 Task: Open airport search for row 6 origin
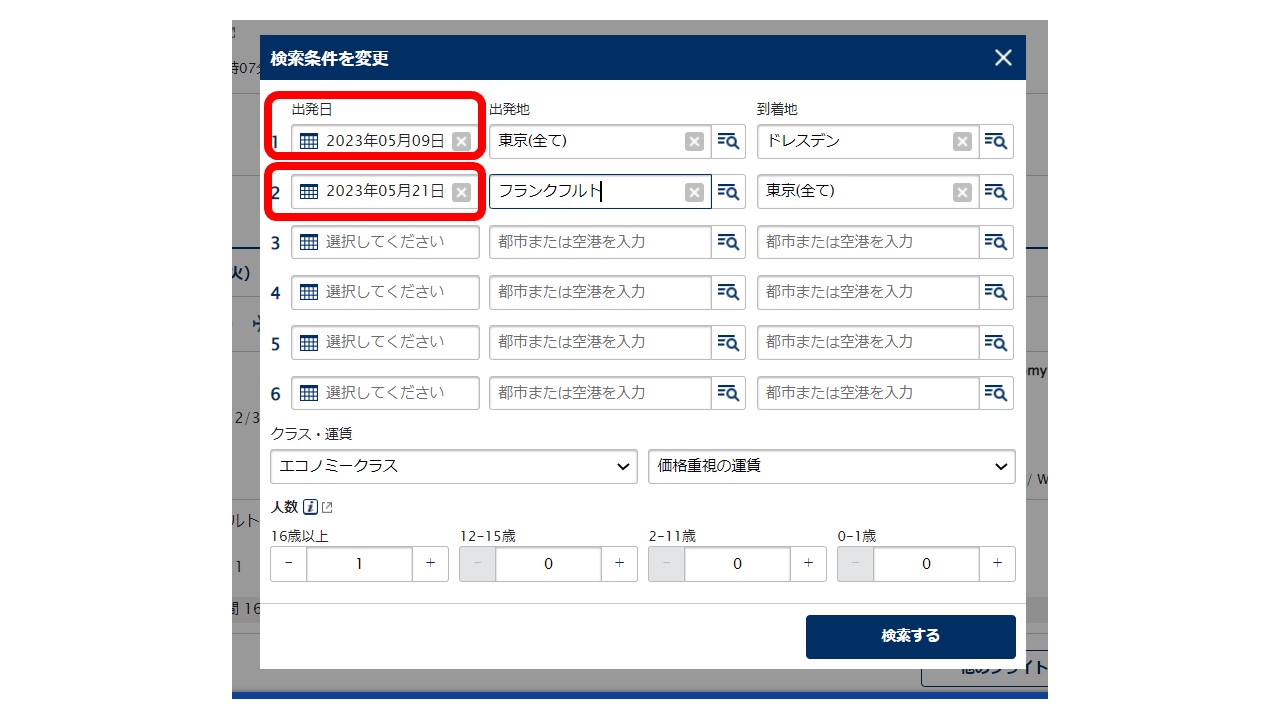(728, 393)
